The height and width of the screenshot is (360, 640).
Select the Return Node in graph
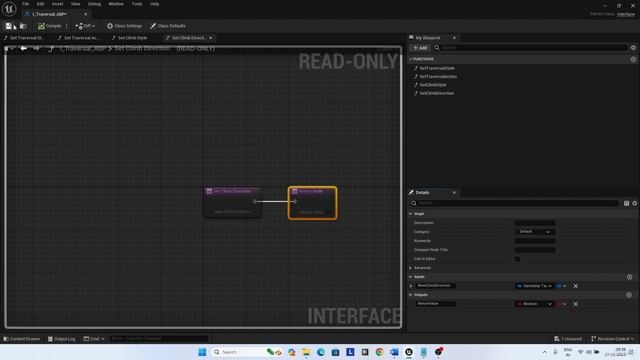[x=313, y=203]
